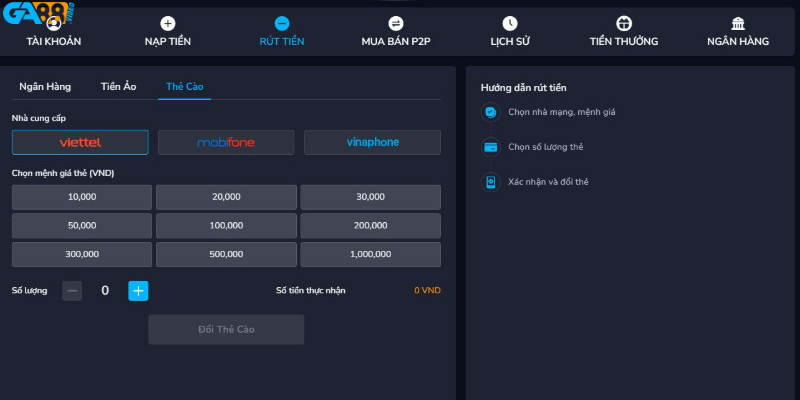Open the TÀI KHOẢN menu label
This screenshot has width=800, height=400.
click(x=54, y=42)
